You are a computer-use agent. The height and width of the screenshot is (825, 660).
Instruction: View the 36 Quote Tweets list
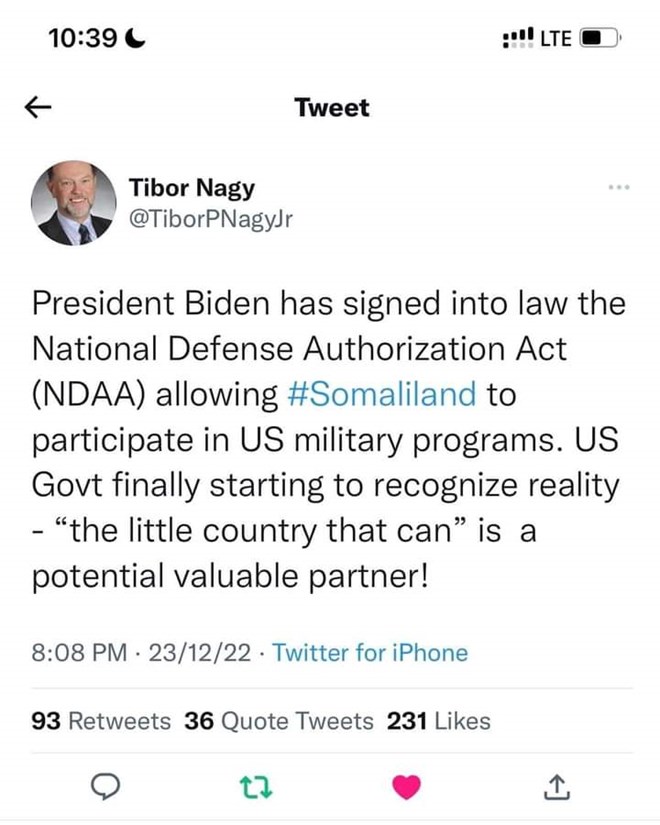pyautogui.click(x=279, y=720)
